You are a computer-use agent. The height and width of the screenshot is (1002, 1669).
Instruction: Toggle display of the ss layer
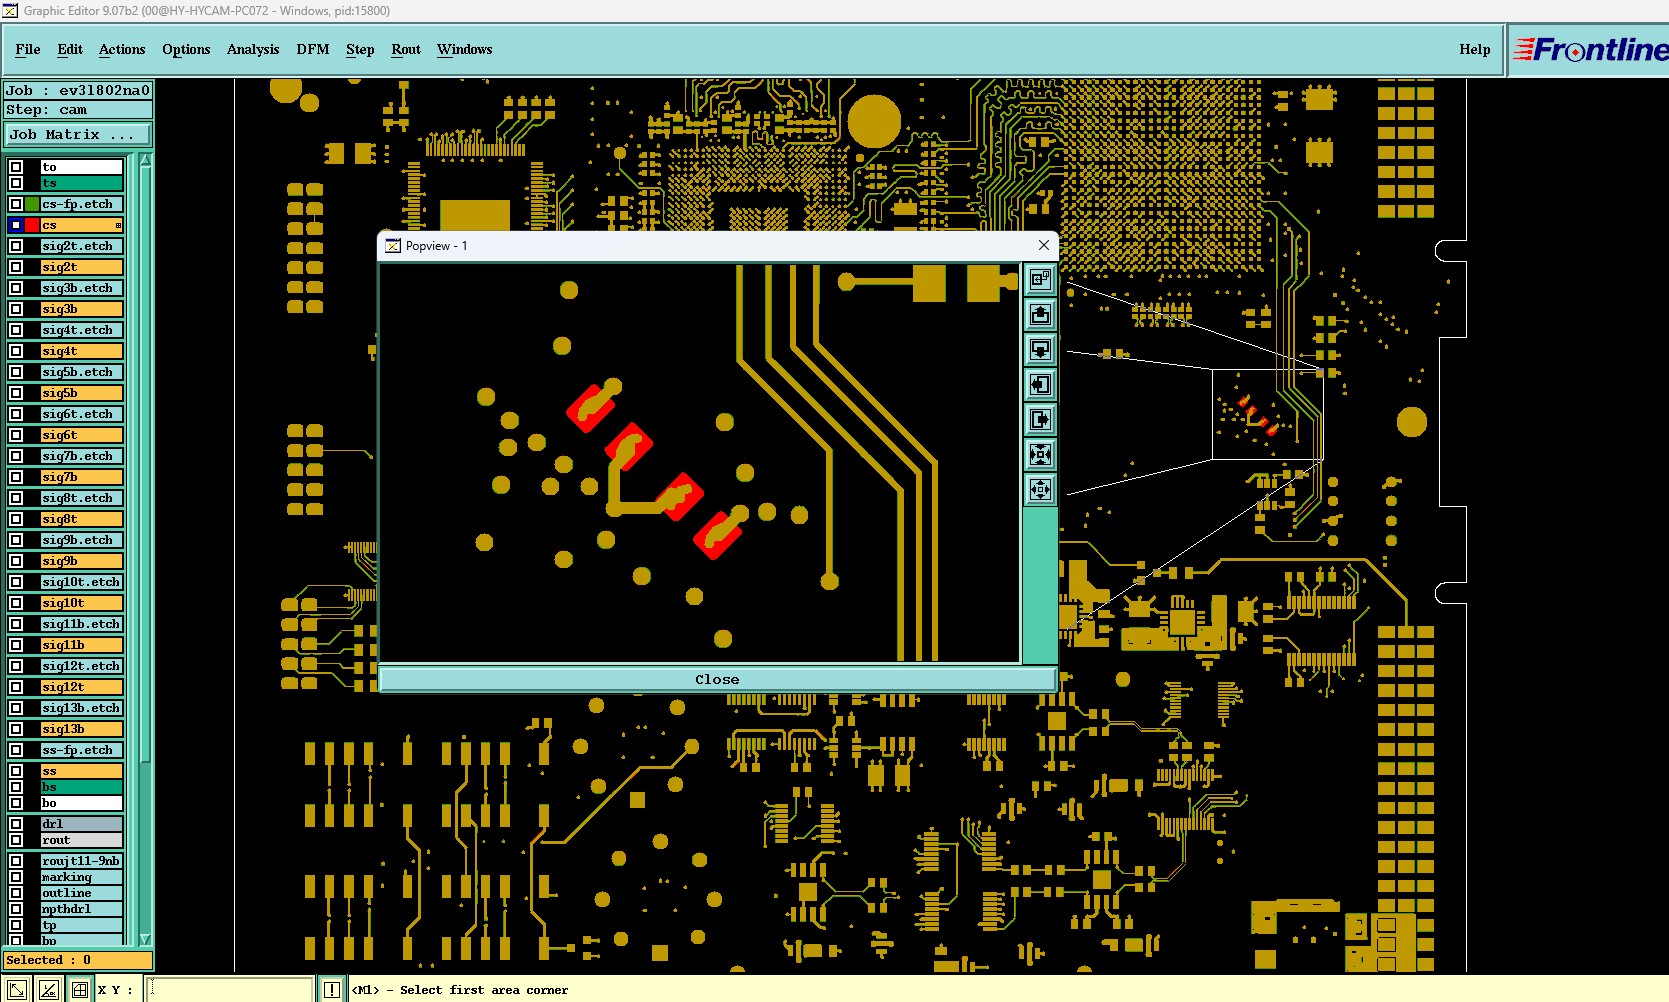(16, 771)
